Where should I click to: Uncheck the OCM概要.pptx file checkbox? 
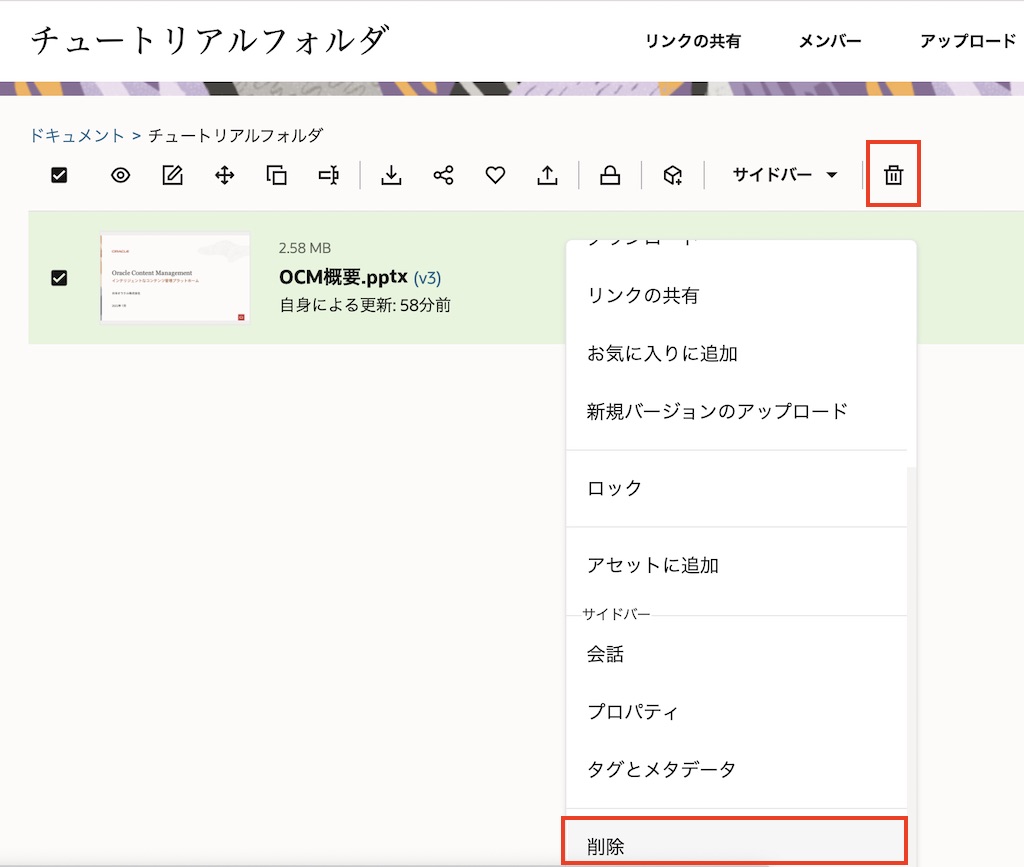click(59, 278)
